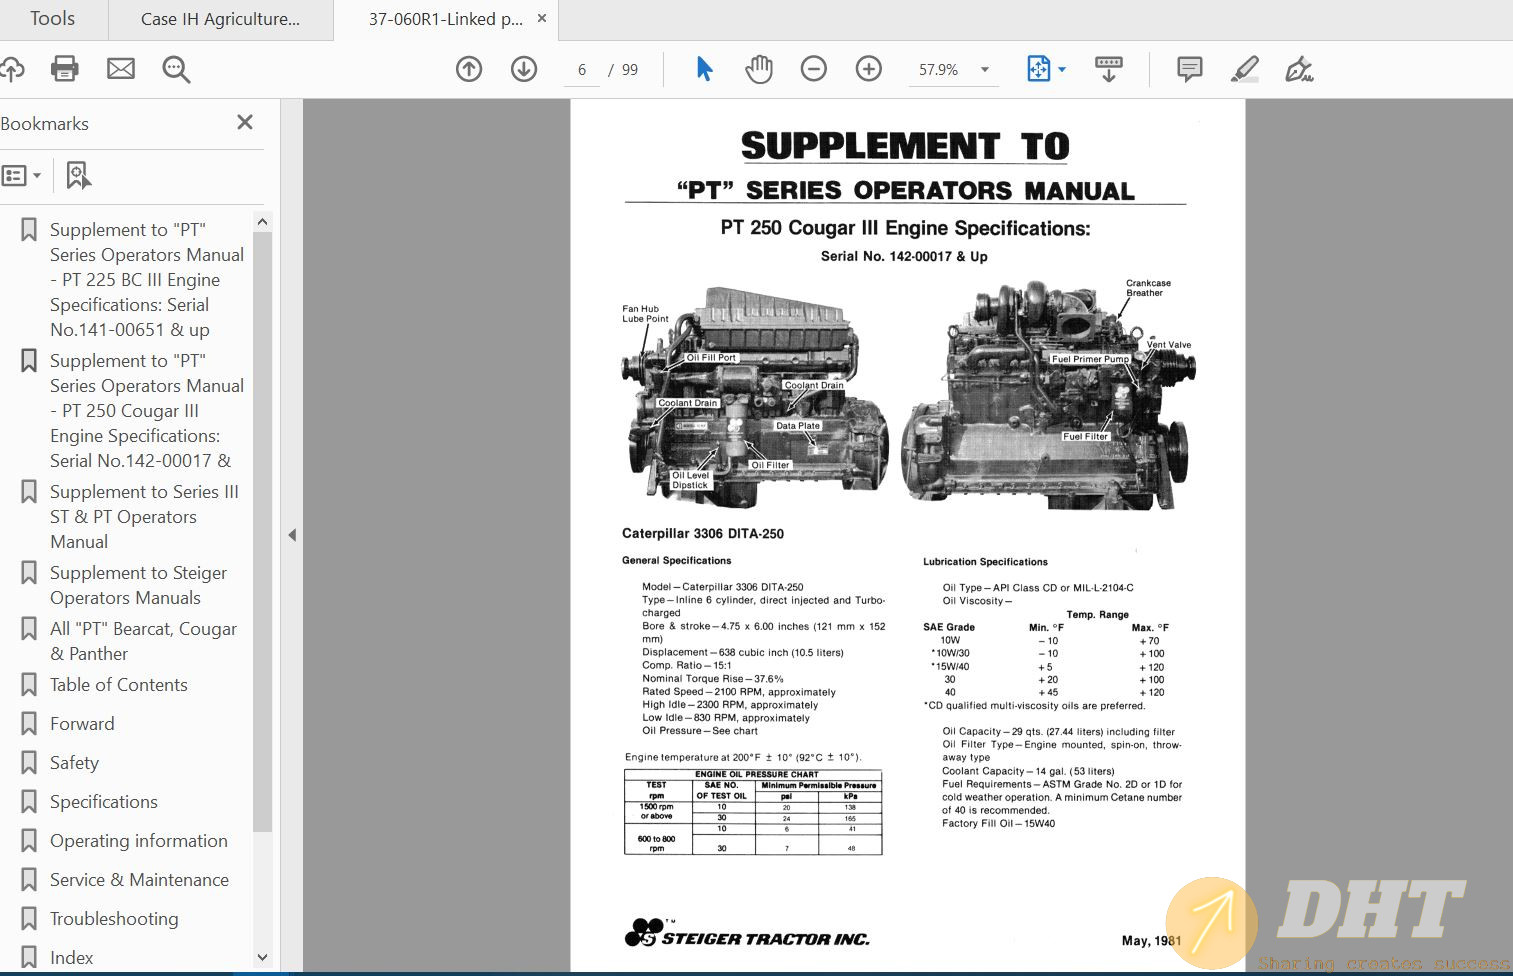This screenshot has height=976, width=1513.
Task: Open zoom level dropdown arrow
Action: click(x=985, y=70)
